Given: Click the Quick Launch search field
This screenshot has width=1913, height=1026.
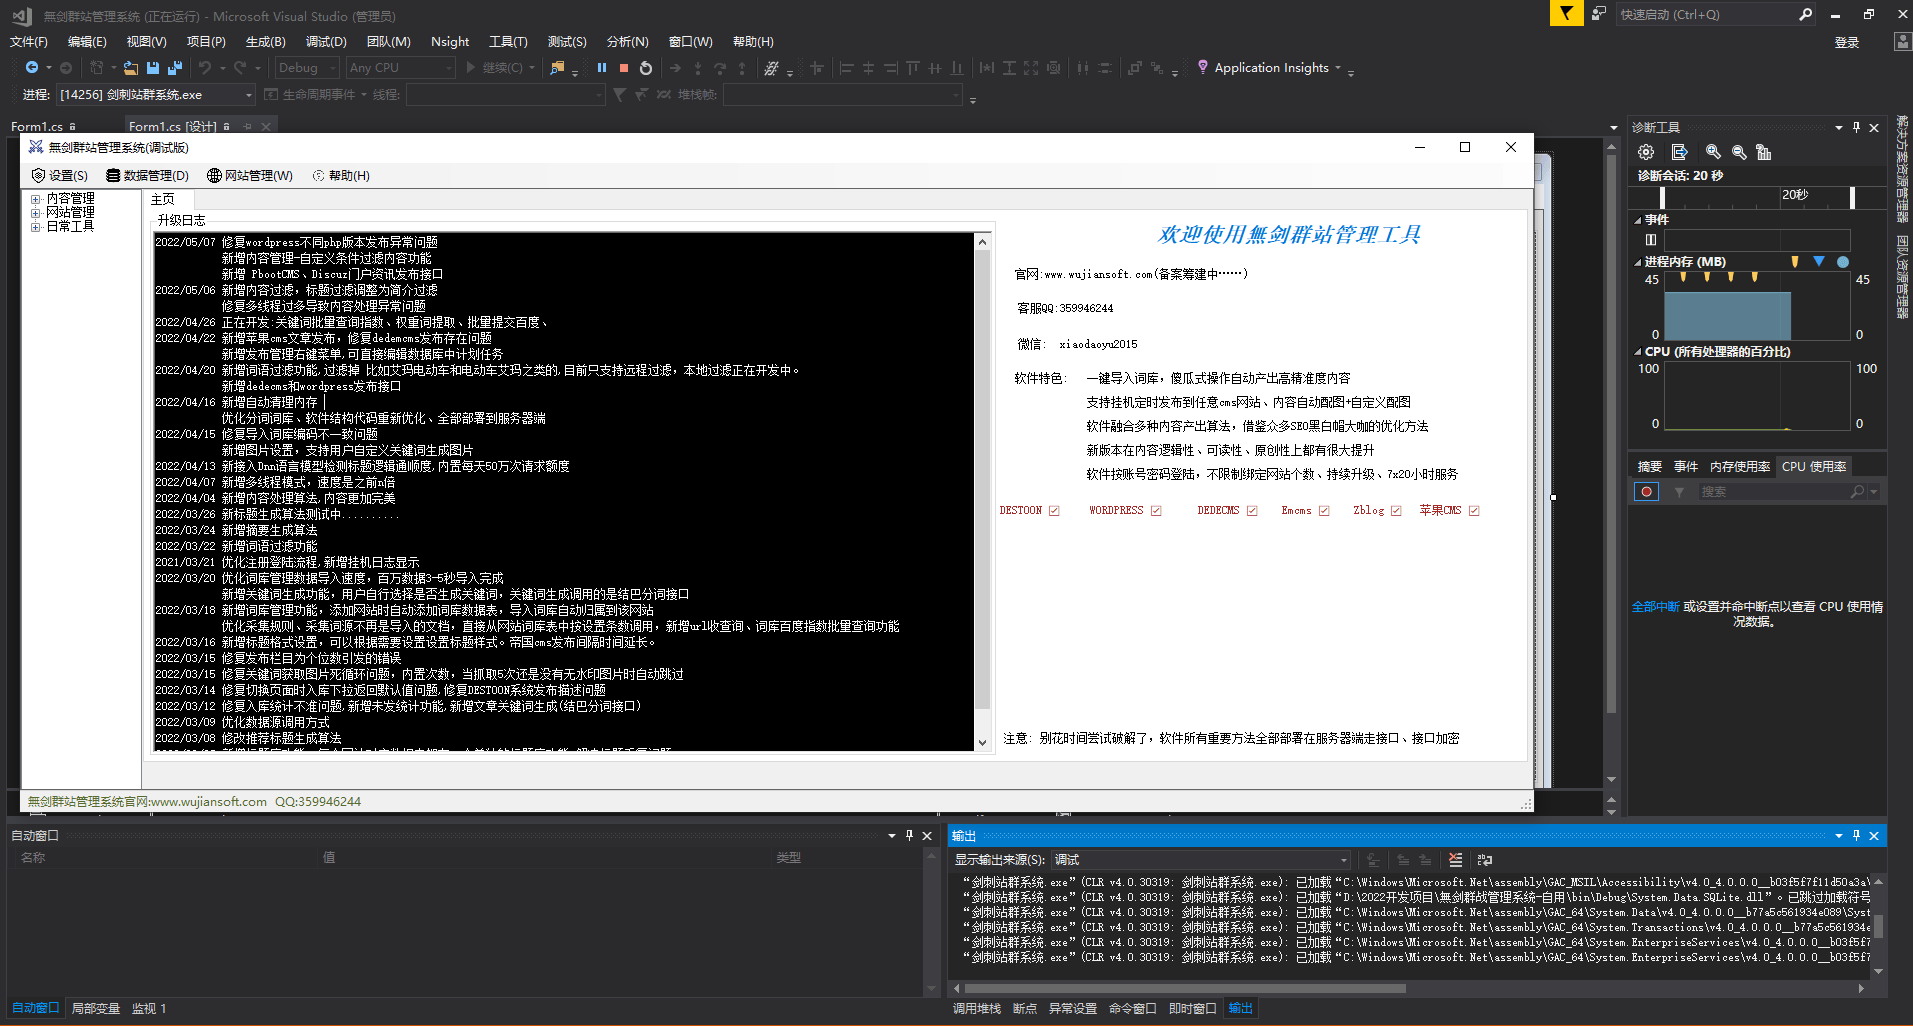Looking at the screenshot, I should tap(1715, 14).
